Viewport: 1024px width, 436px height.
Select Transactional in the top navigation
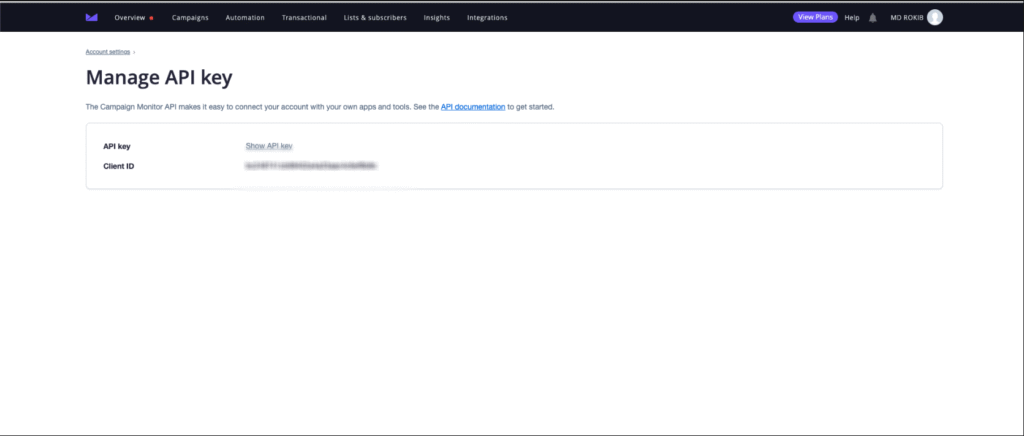coord(304,17)
